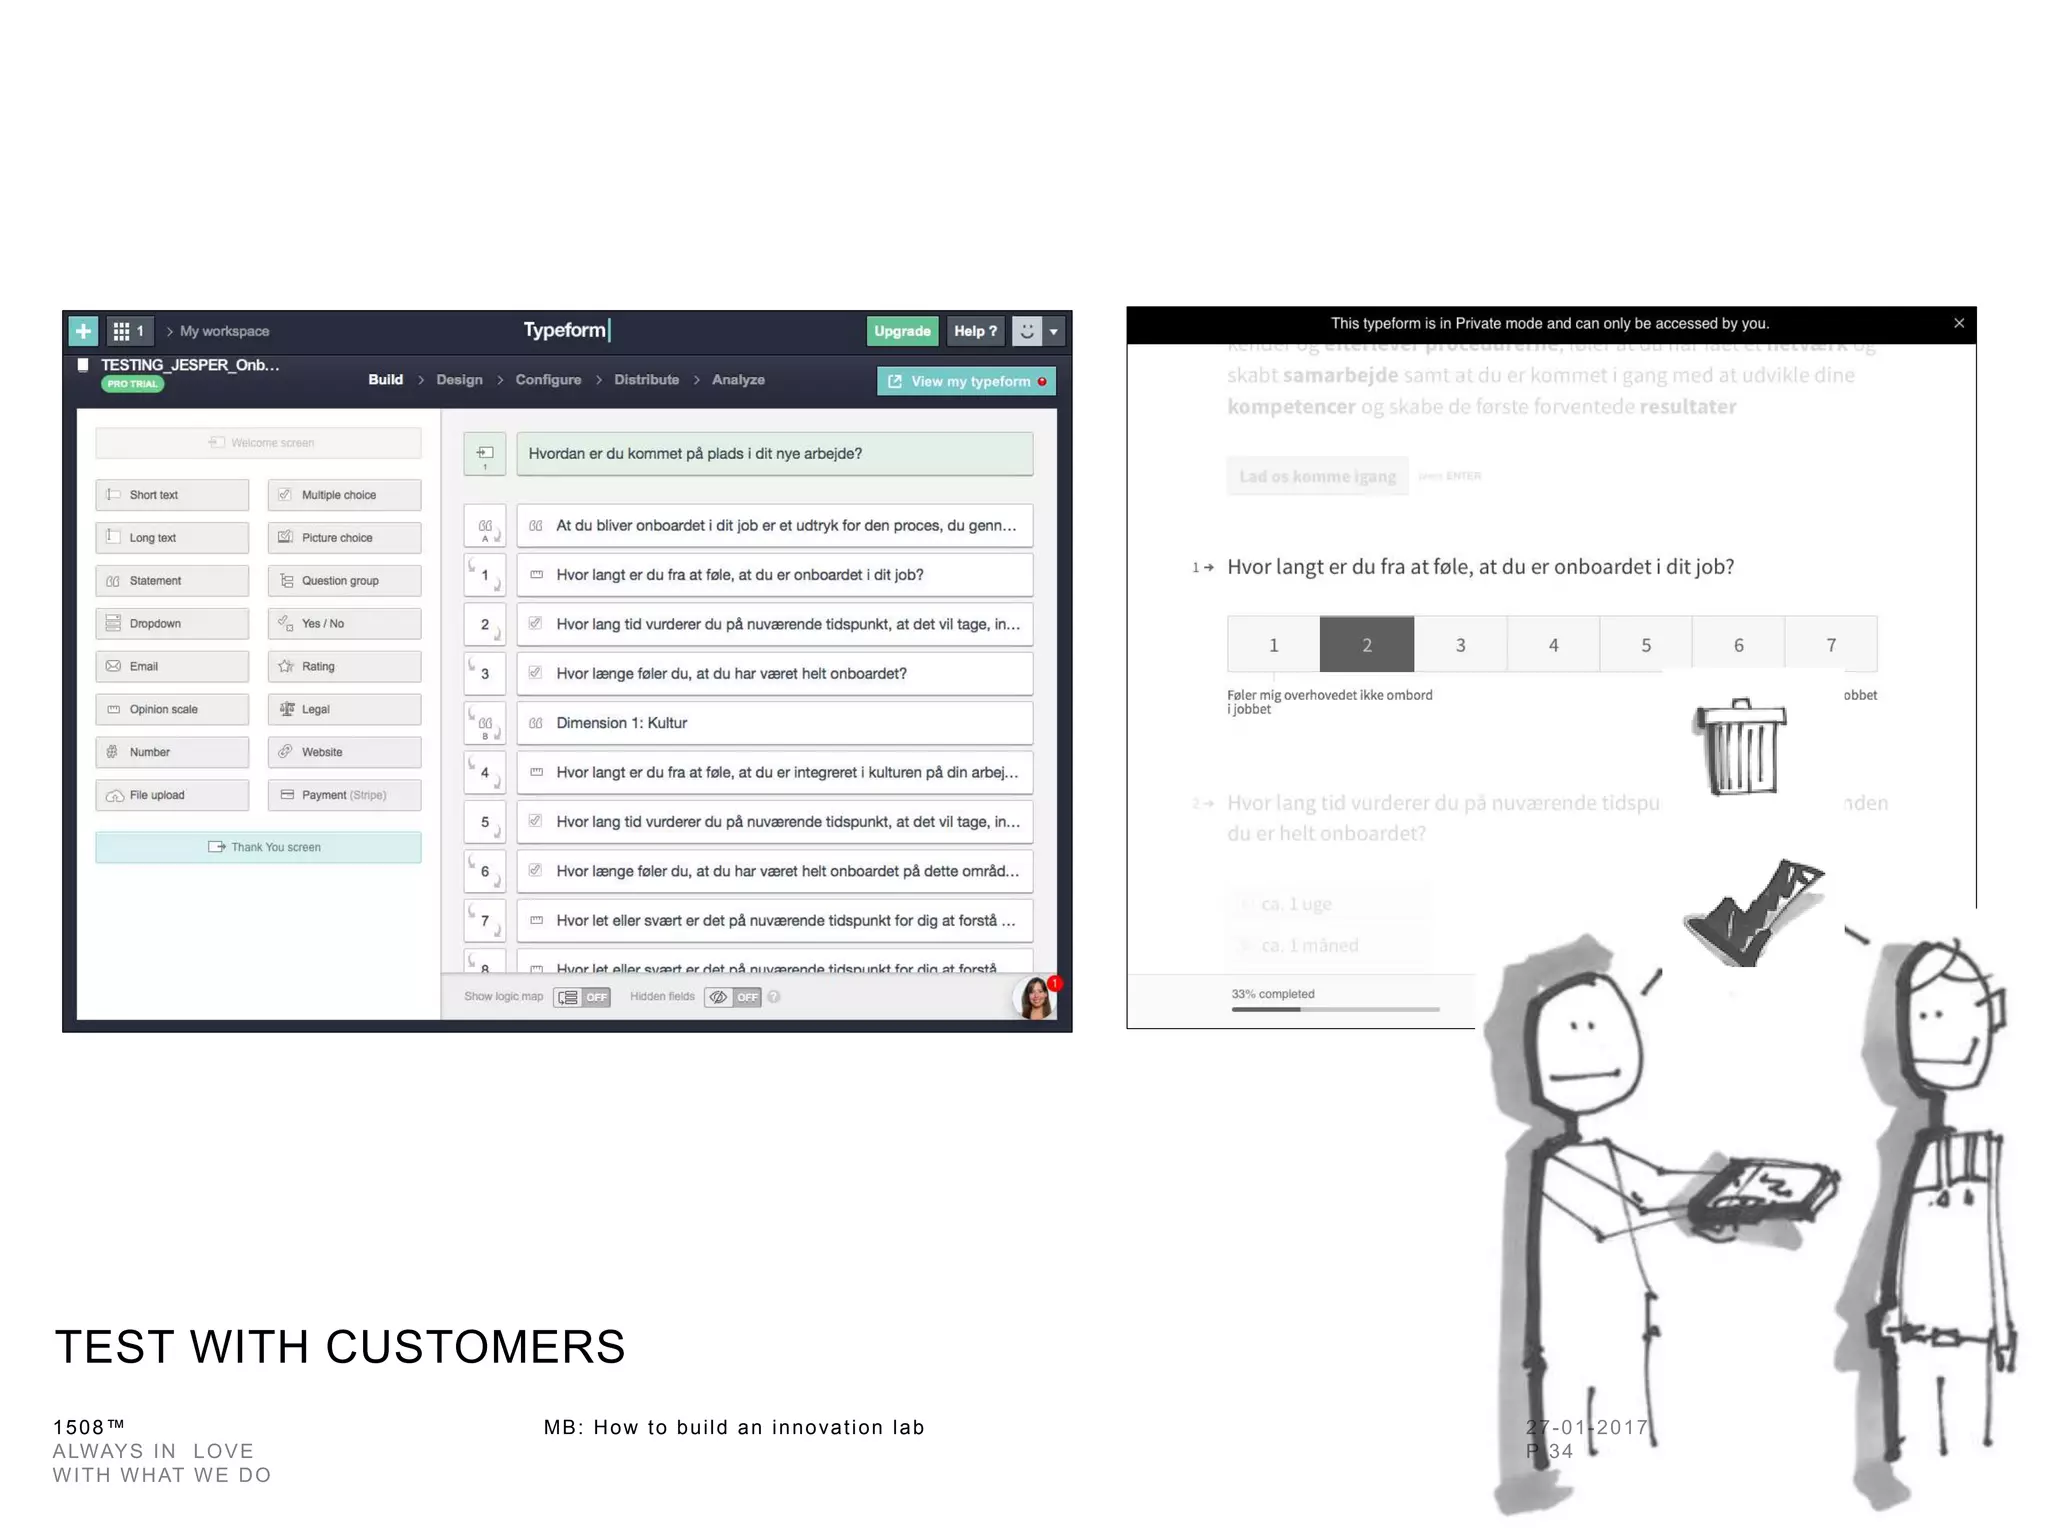
Task: Open question 1 'Hvor langt er du fra at føle'
Action: 774,575
